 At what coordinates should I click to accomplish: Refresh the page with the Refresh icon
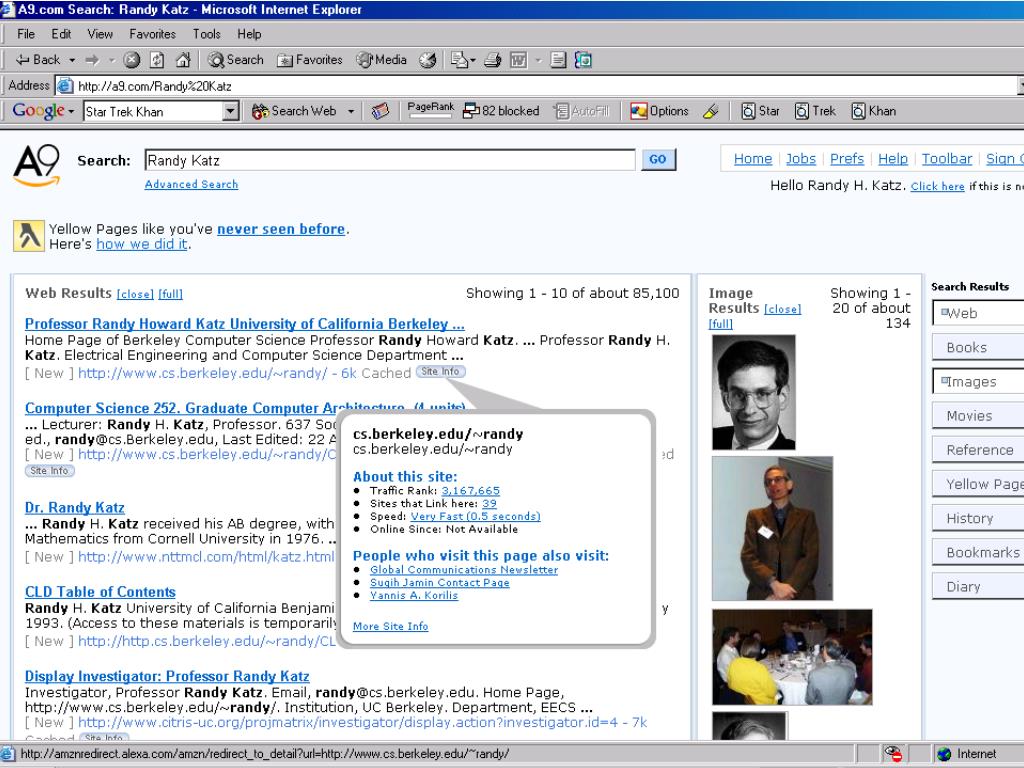[x=157, y=60]
